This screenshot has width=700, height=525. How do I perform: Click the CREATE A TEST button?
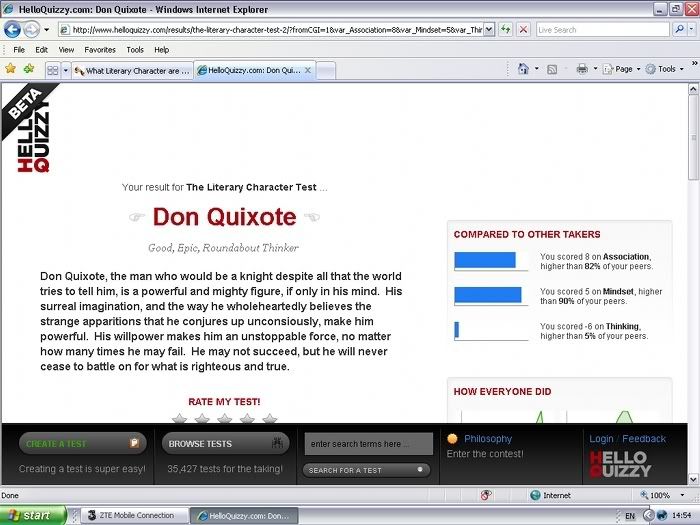tap(83, 443)
